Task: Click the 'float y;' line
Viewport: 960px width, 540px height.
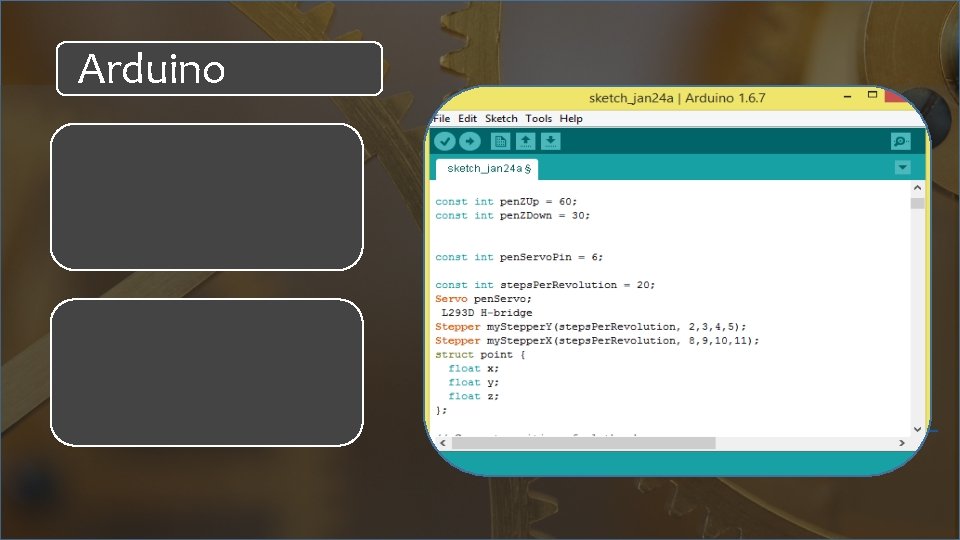Action: pos(473,383)
